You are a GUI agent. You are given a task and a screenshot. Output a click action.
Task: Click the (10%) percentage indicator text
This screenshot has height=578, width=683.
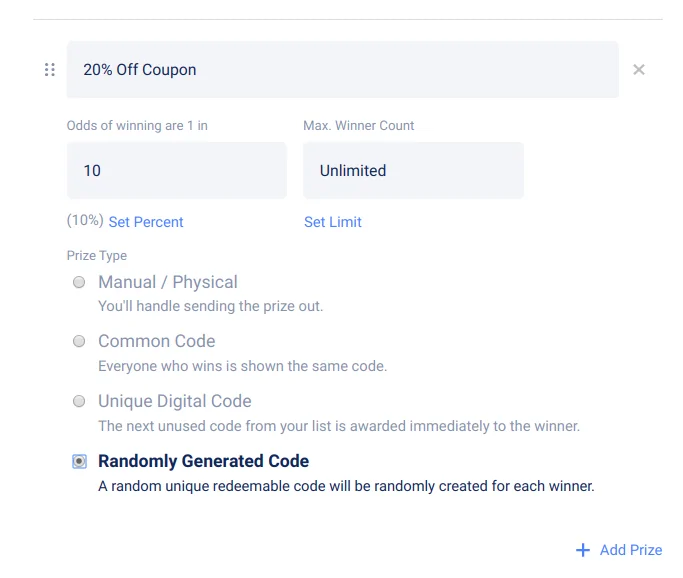(x=85, y=221)
